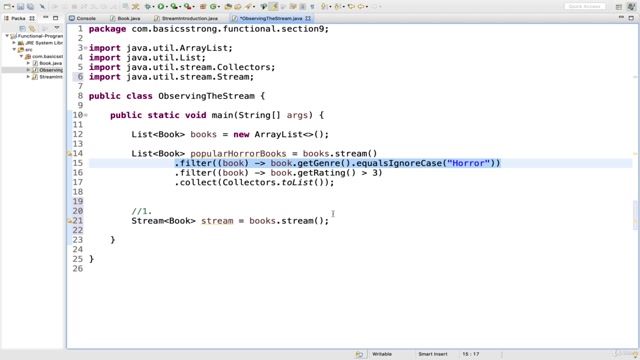Image resolution: width=640 pixels, height=360 pixels.
Task: Select Book.java in Package Explorer
Action: click(47, 63)
